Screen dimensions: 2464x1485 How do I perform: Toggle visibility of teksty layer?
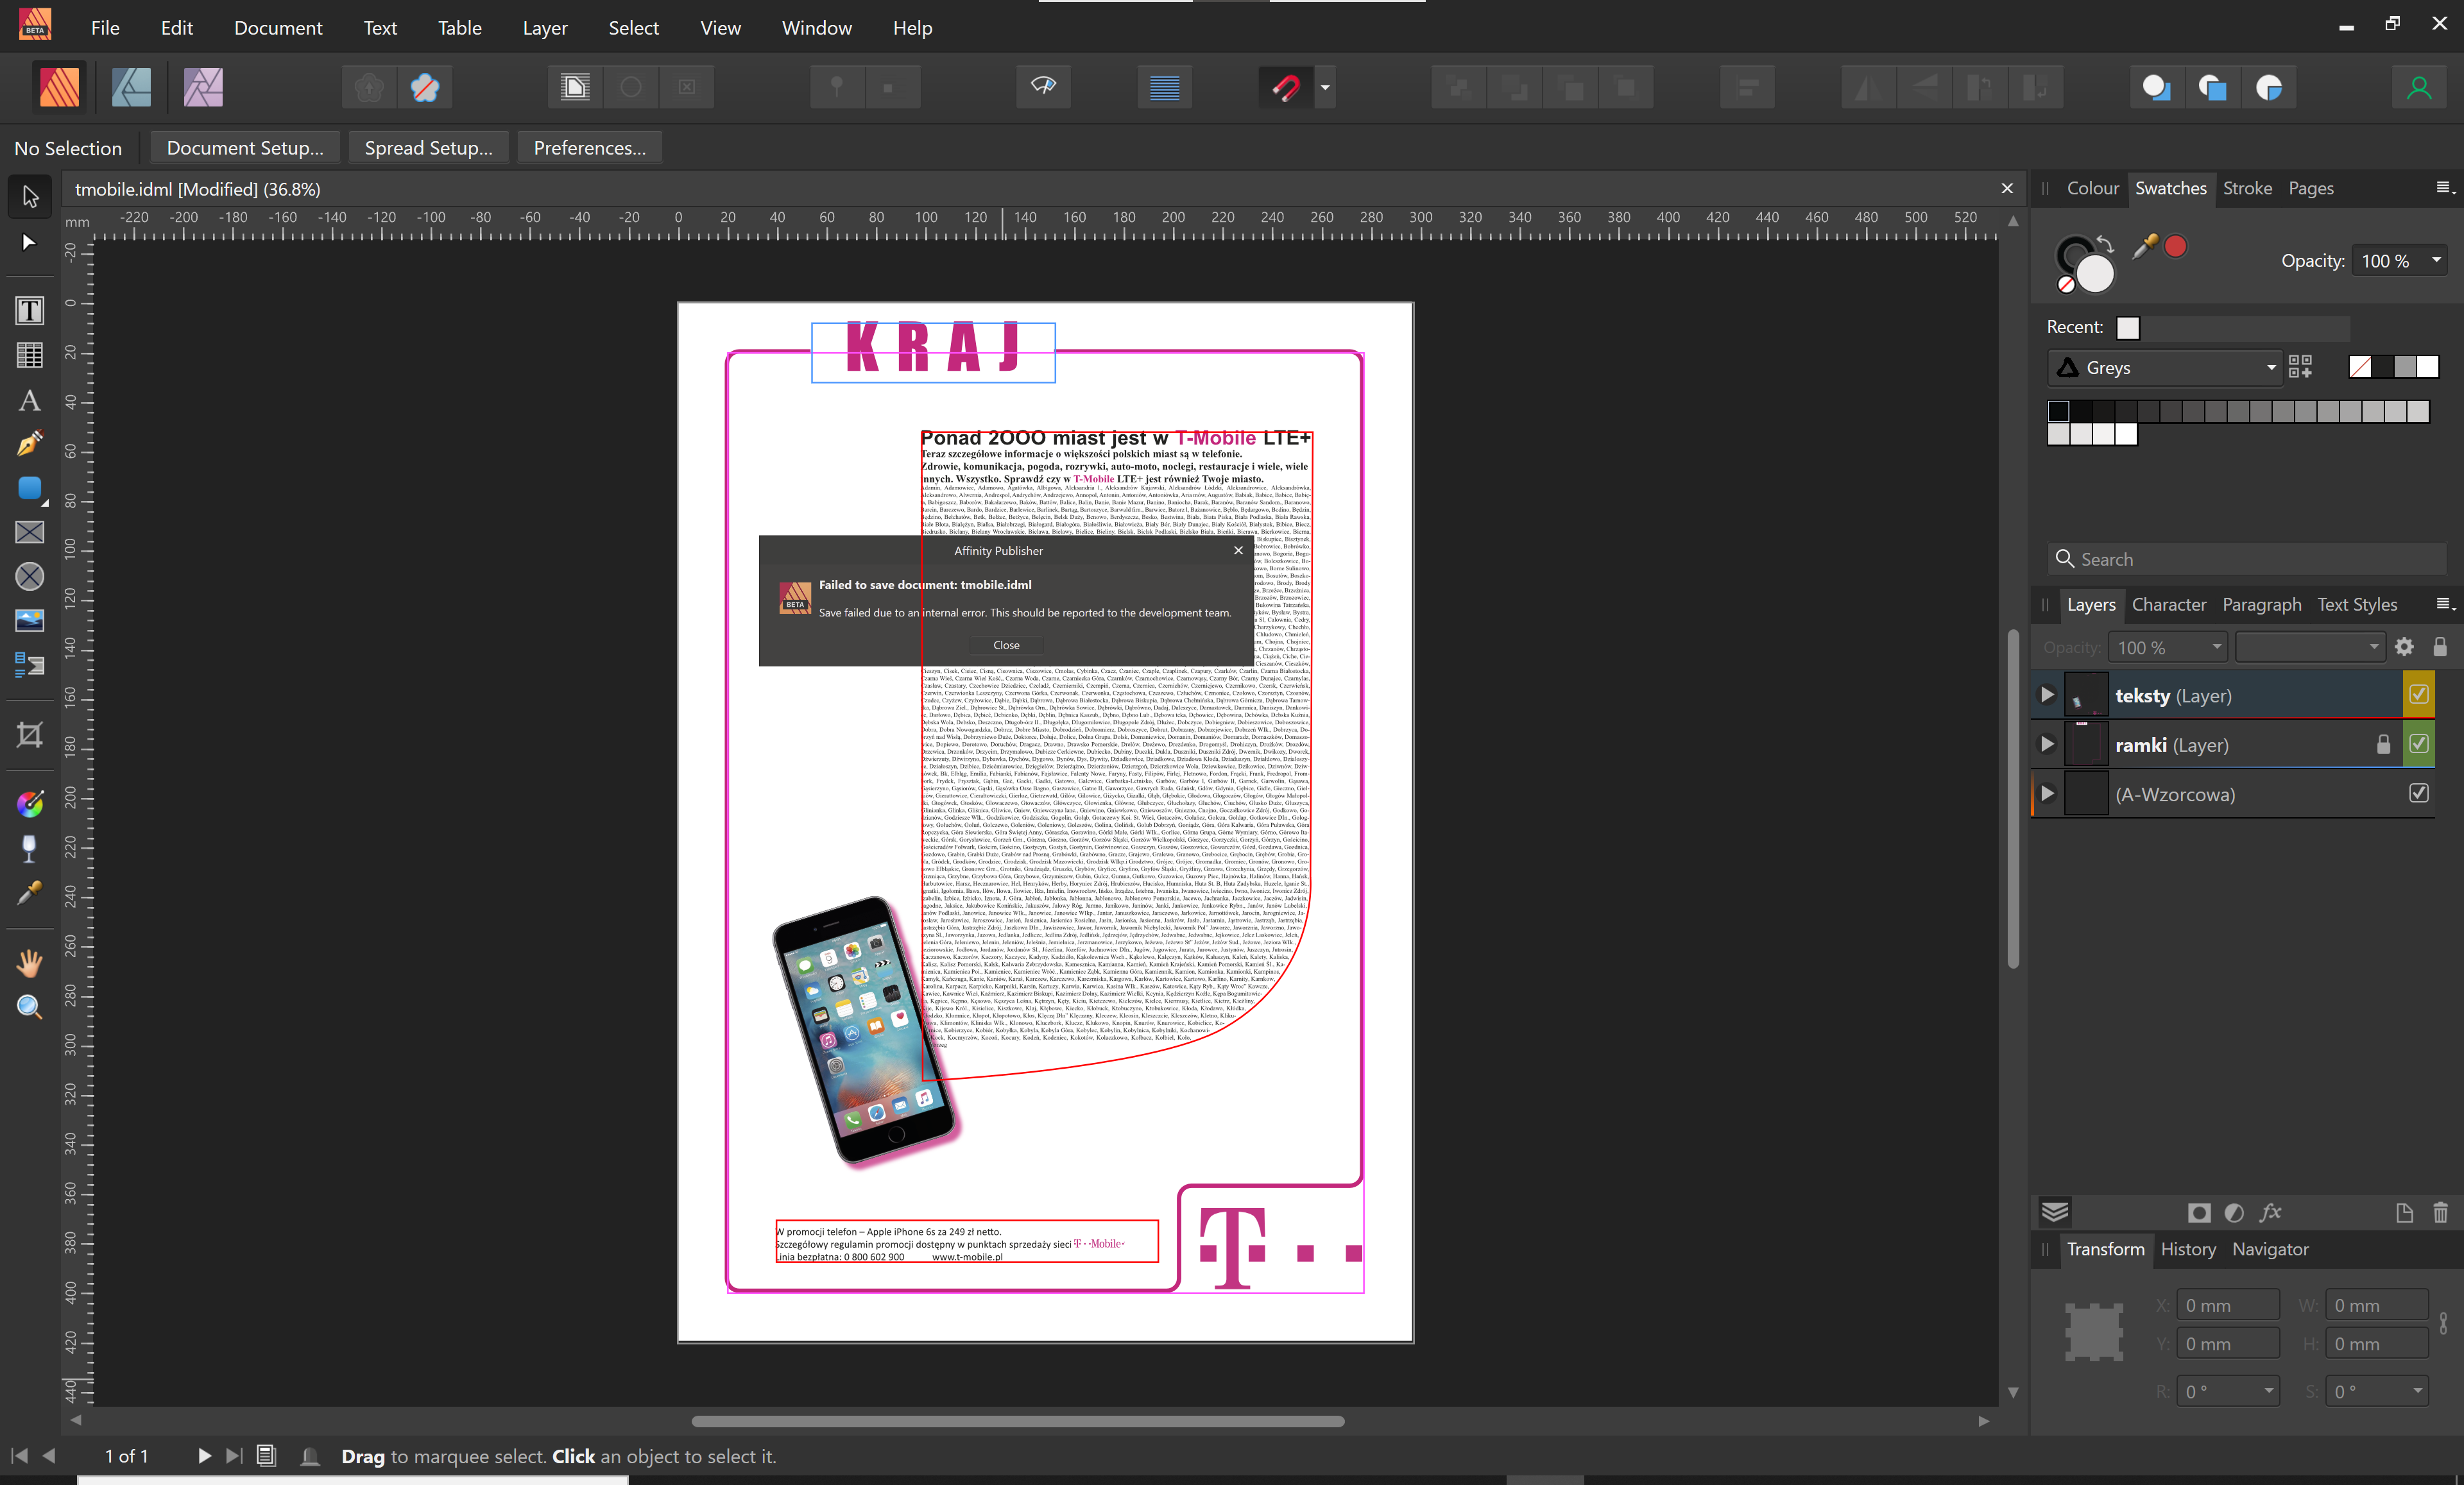click(x=2419, y=694)
